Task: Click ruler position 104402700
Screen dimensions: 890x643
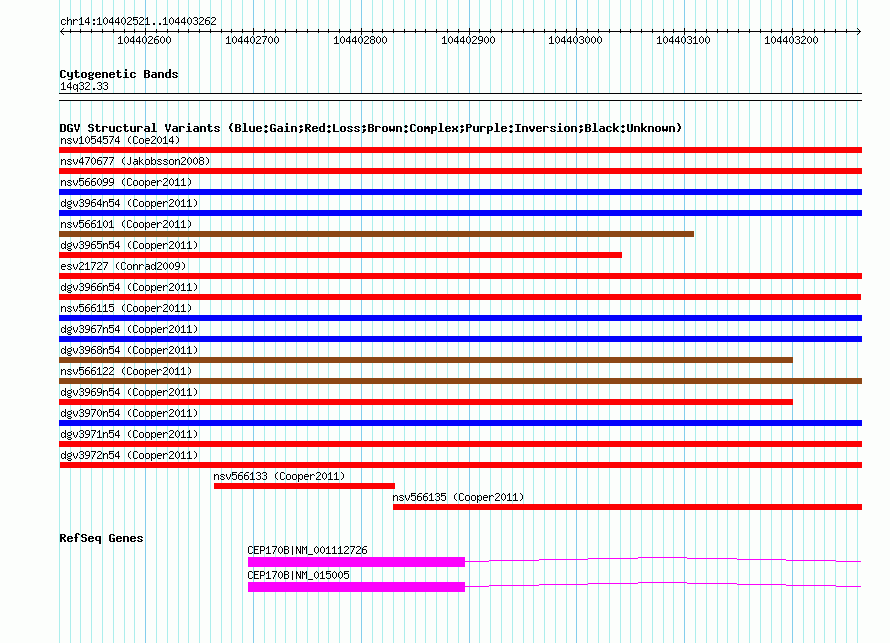Action: point(252,40)
